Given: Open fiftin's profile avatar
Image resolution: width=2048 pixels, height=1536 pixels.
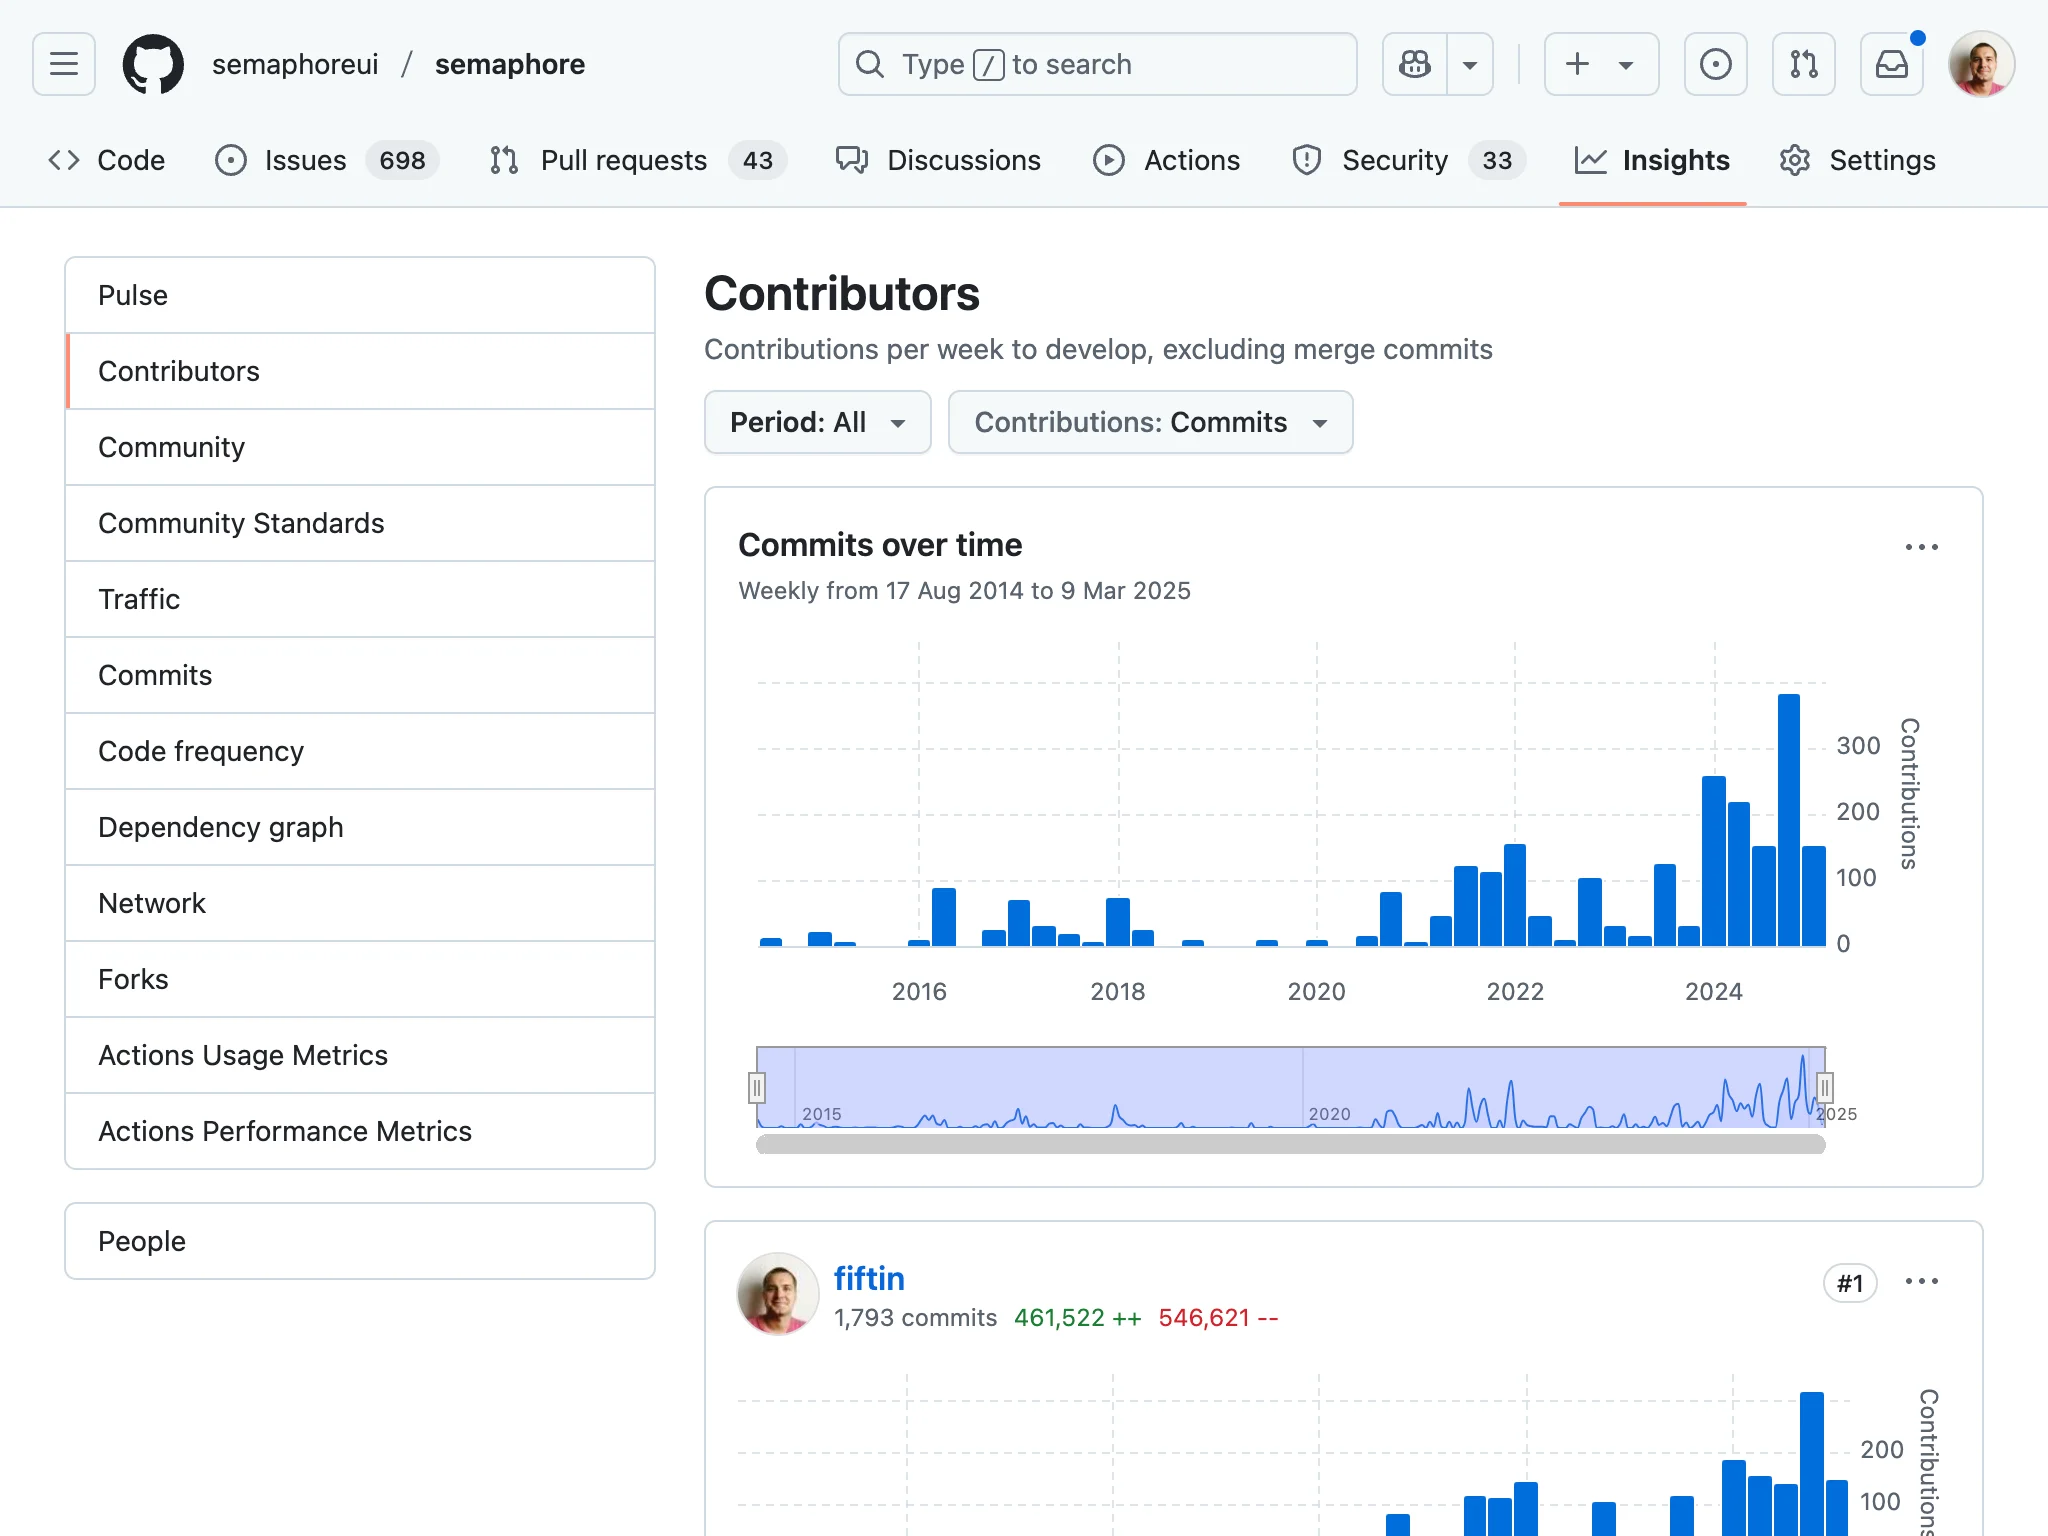Looking at the screenshot, I should click(778, 1294).
